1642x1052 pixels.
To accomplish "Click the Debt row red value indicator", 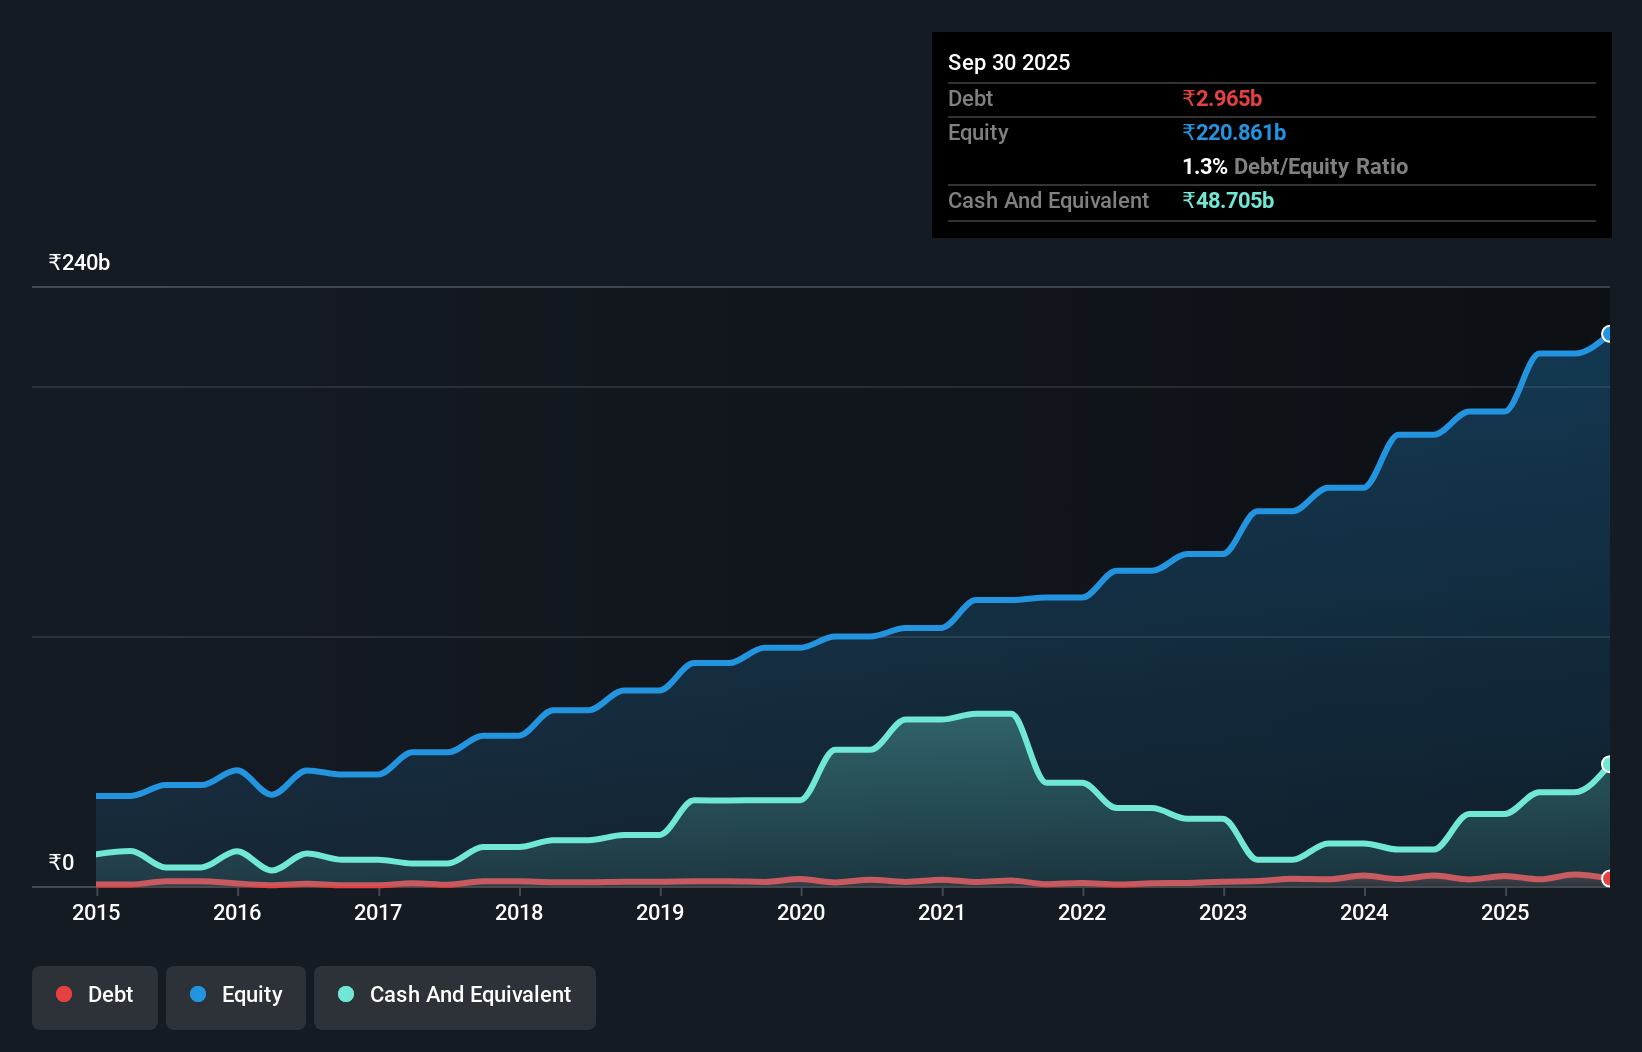I will (1221, 98).
